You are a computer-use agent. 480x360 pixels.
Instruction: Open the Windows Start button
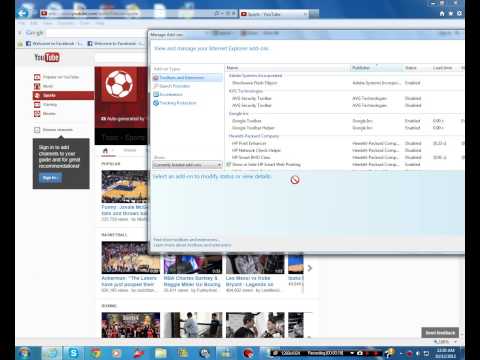pos(25,353)
